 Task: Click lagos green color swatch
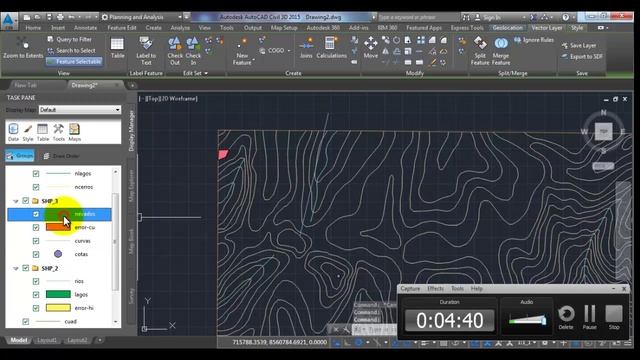(x=58, y=294)
